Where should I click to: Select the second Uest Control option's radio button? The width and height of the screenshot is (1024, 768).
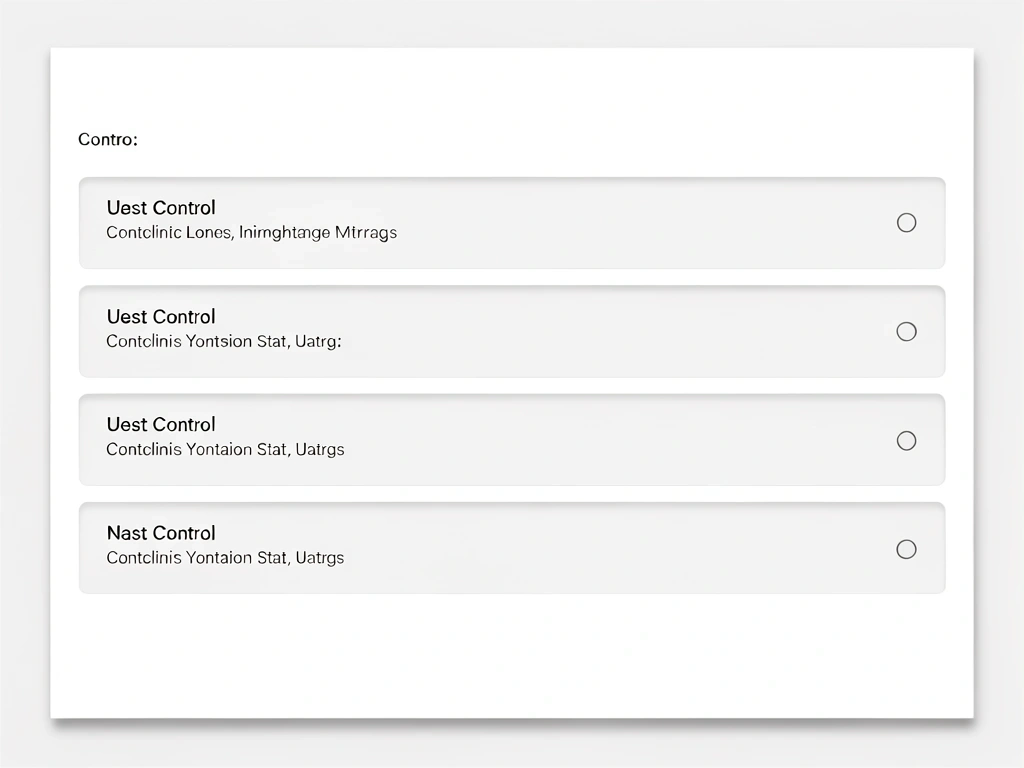pos(906,331)
